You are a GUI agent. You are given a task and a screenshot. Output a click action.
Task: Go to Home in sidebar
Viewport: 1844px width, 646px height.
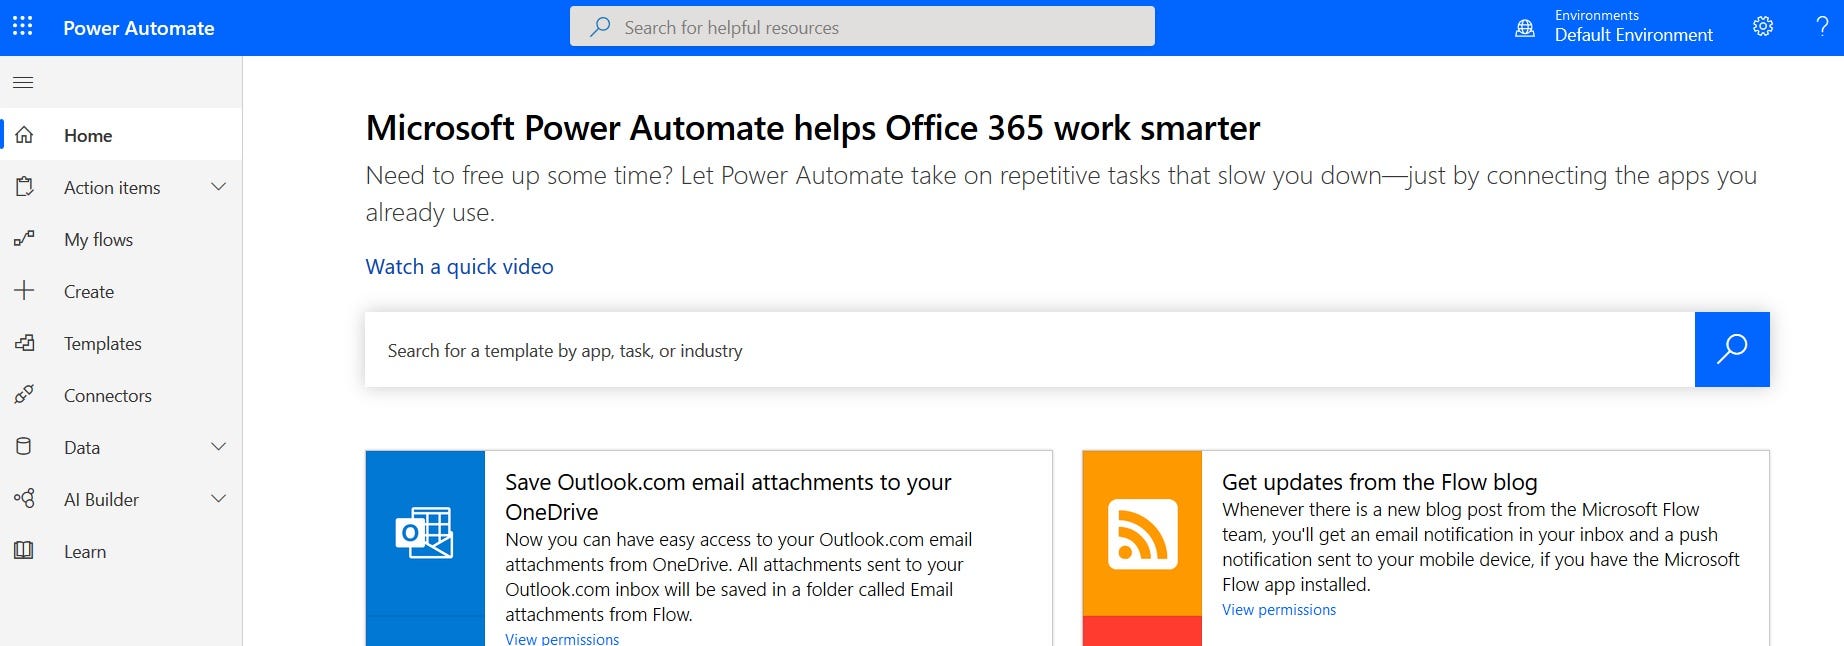point(121,135)
